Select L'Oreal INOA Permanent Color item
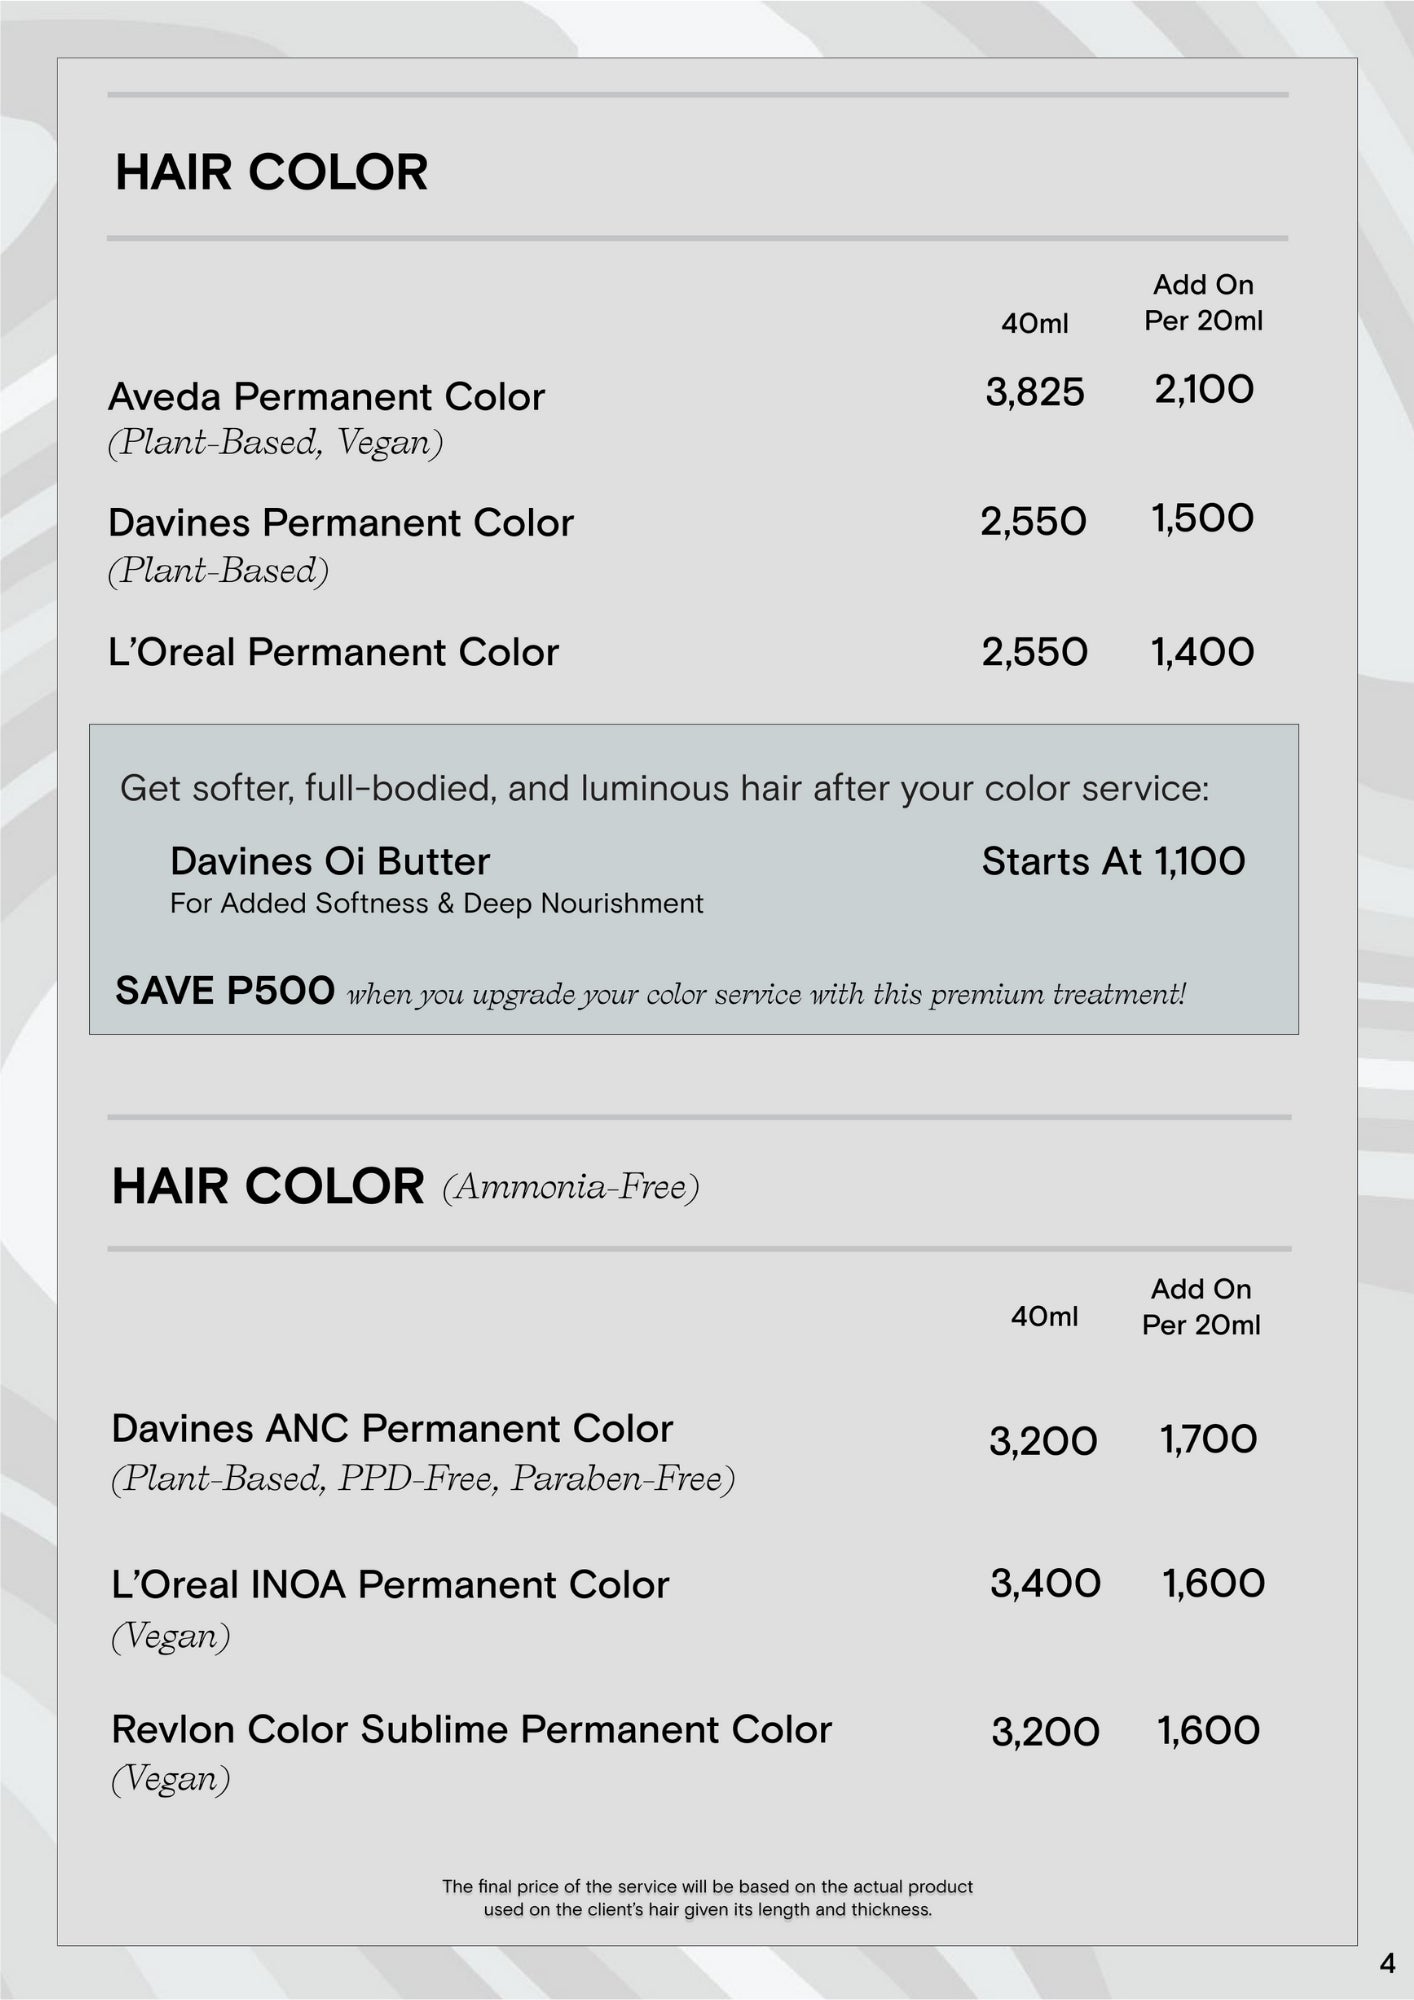Screen dimensions: 1414x2000 click(x=390, y=1585)
